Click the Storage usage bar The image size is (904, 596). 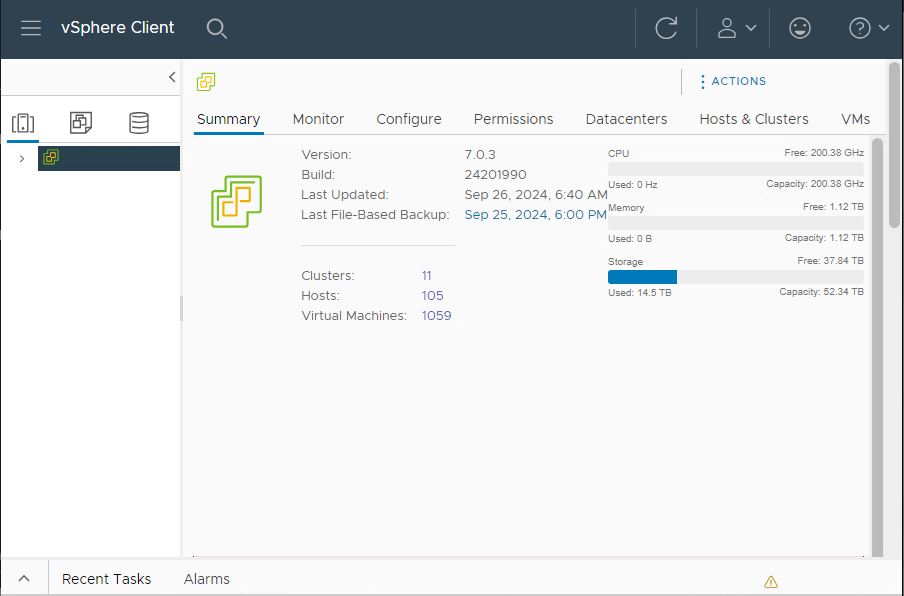point(736,277)
